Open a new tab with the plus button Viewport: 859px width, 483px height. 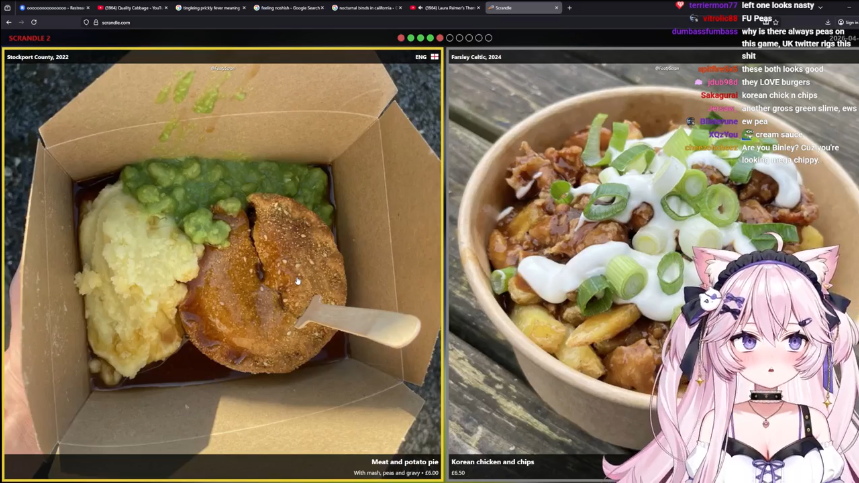coord(570,8)
